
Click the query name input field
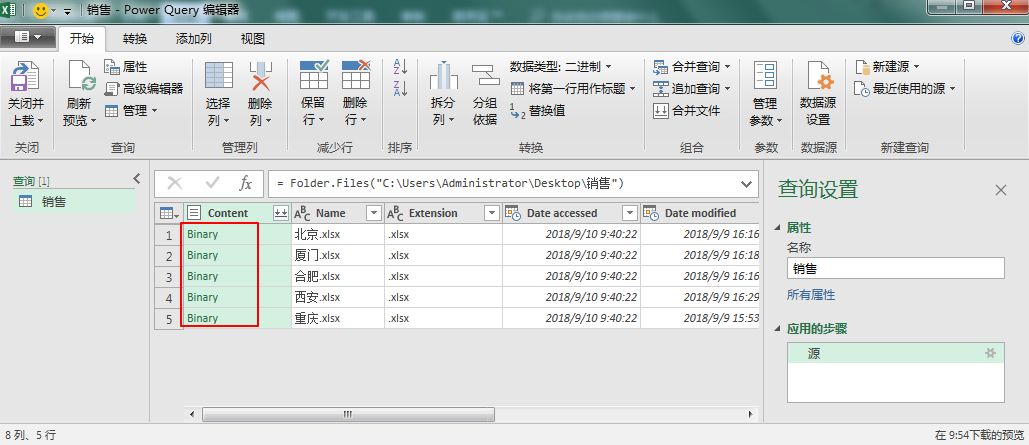[x=894, y=268]
